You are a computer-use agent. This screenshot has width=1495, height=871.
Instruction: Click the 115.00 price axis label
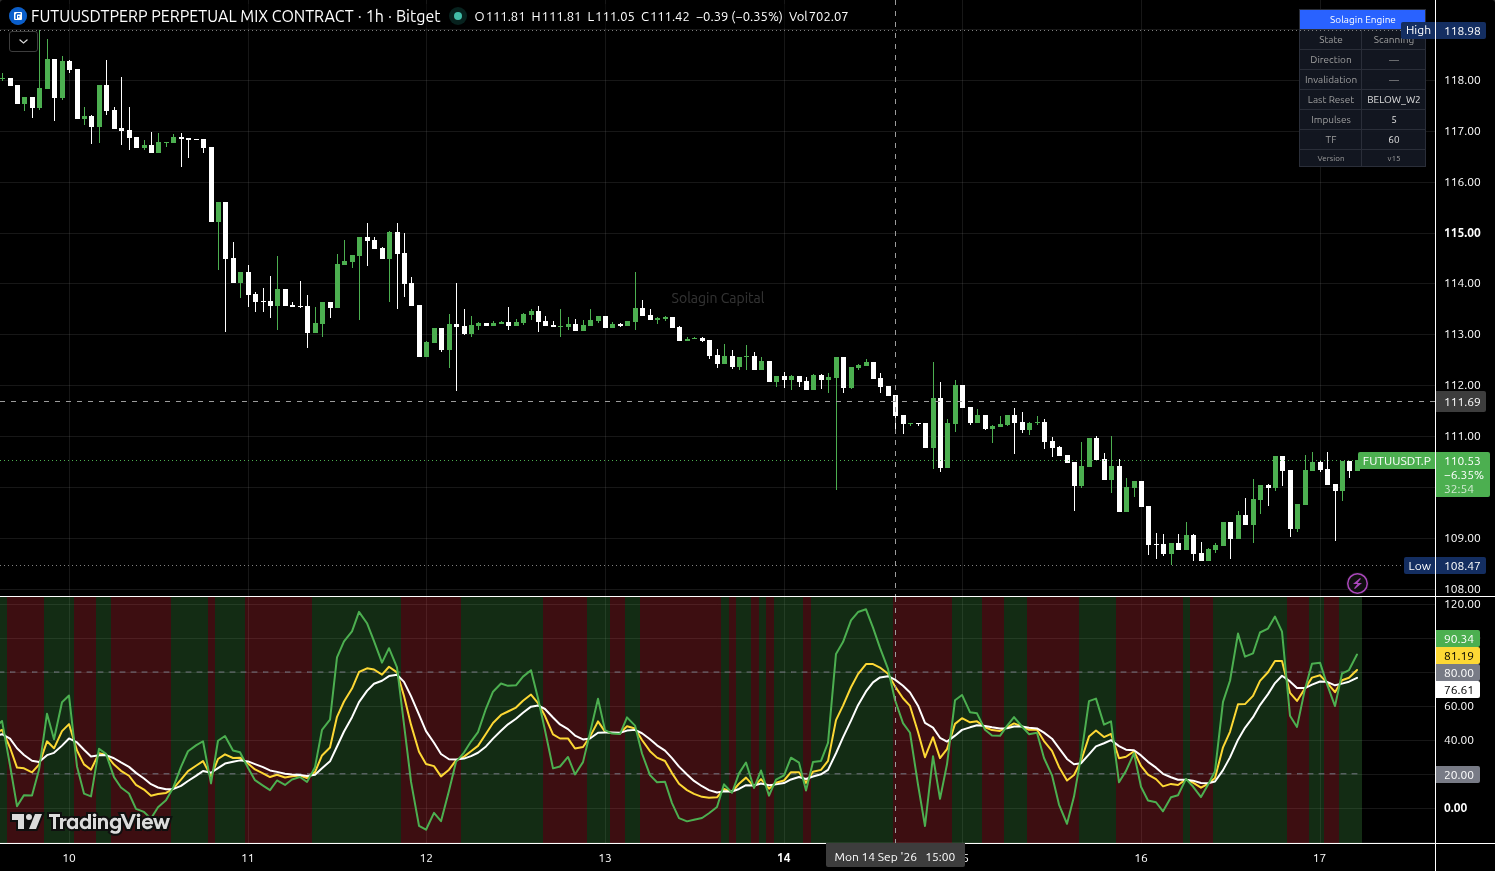click(1462, 233)
